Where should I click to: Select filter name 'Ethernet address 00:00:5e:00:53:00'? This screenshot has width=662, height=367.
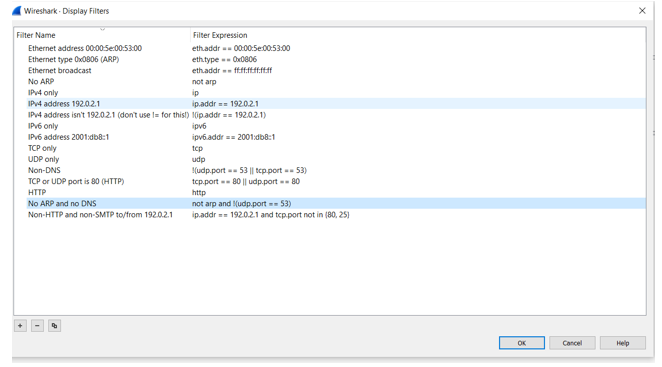[85, 48]
